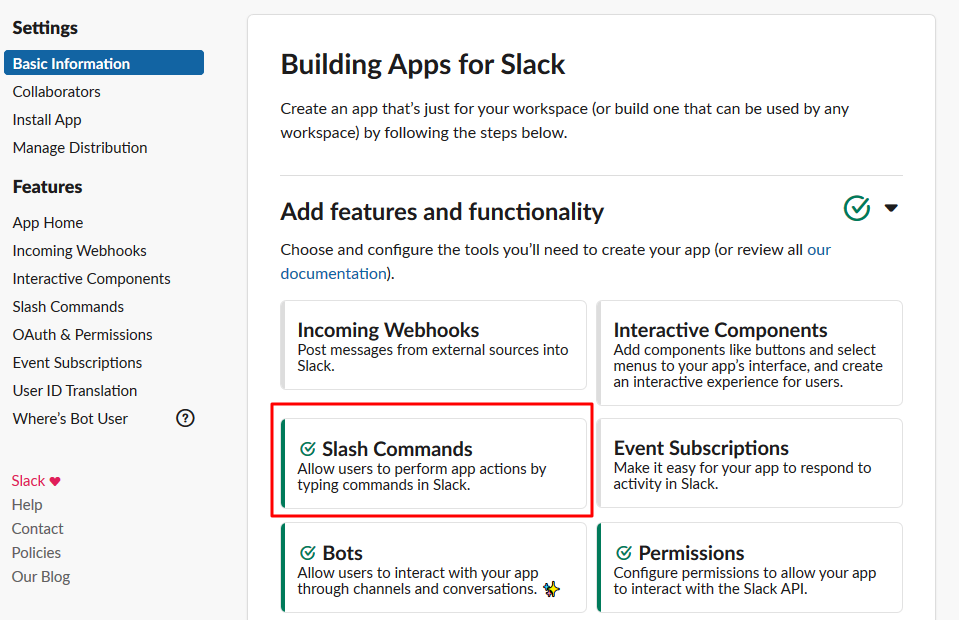
Task: Click the green checkmark beside Permissions
Action: point(624,553)
